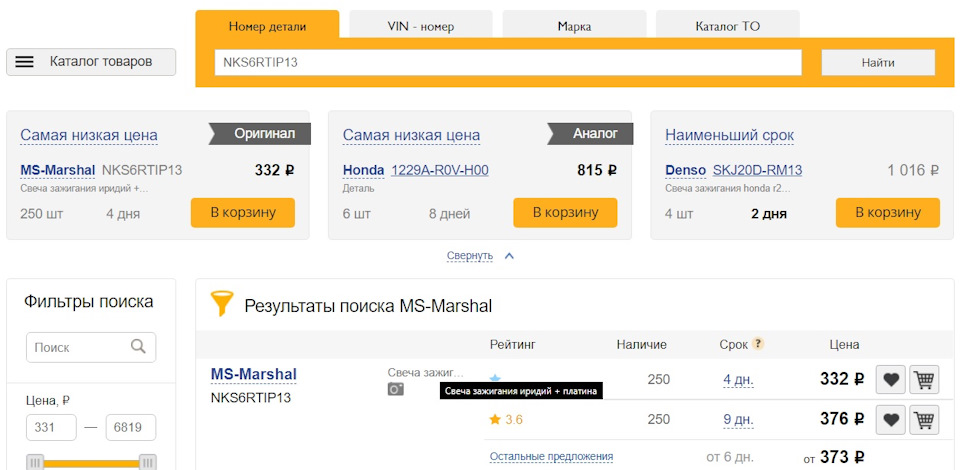Add the Honda 1229A-R0V-H00 part via В корзину

565,212
